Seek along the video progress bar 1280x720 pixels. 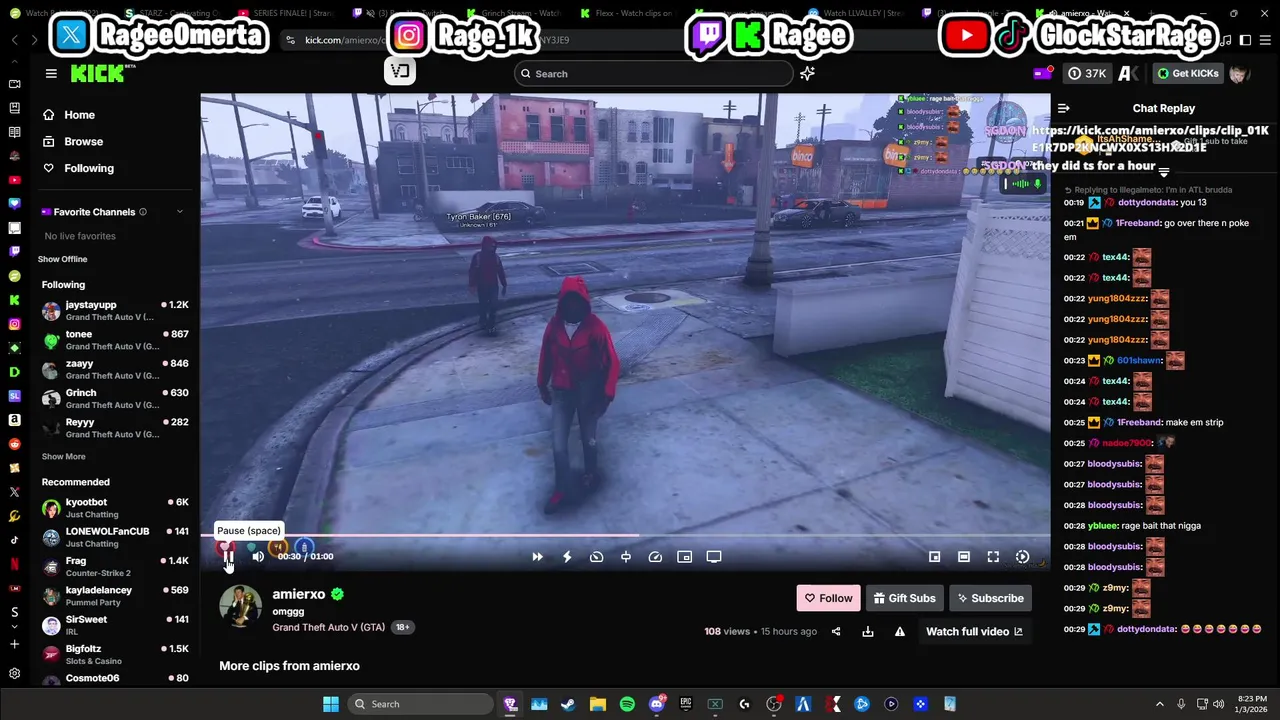point(625,536)
